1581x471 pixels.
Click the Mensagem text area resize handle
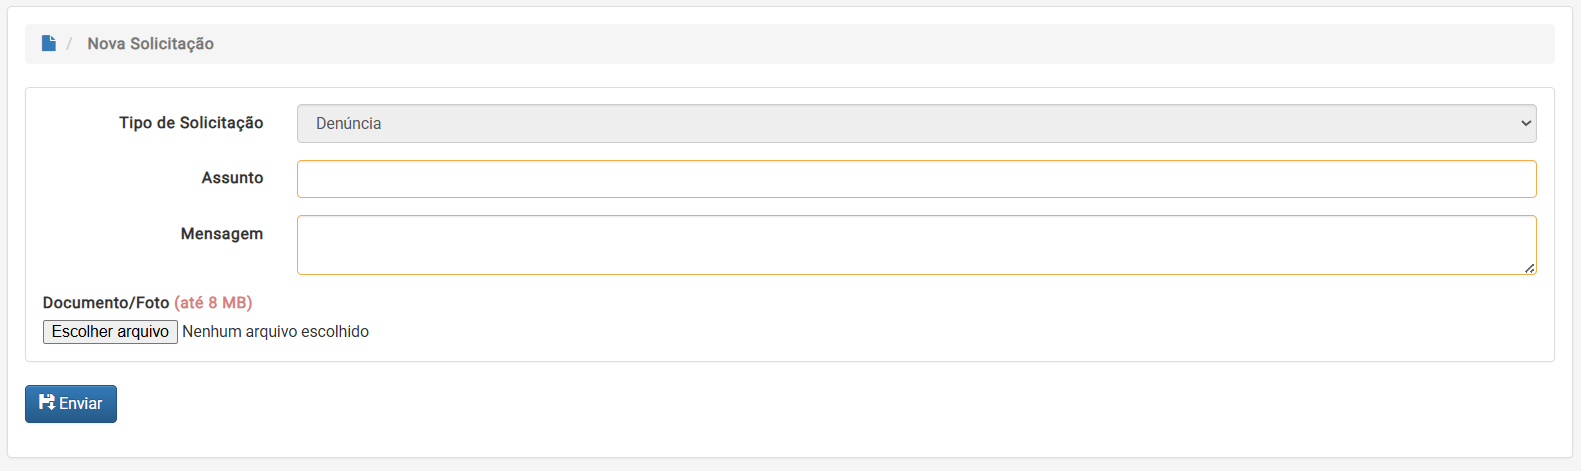(x=1529, y=268)
